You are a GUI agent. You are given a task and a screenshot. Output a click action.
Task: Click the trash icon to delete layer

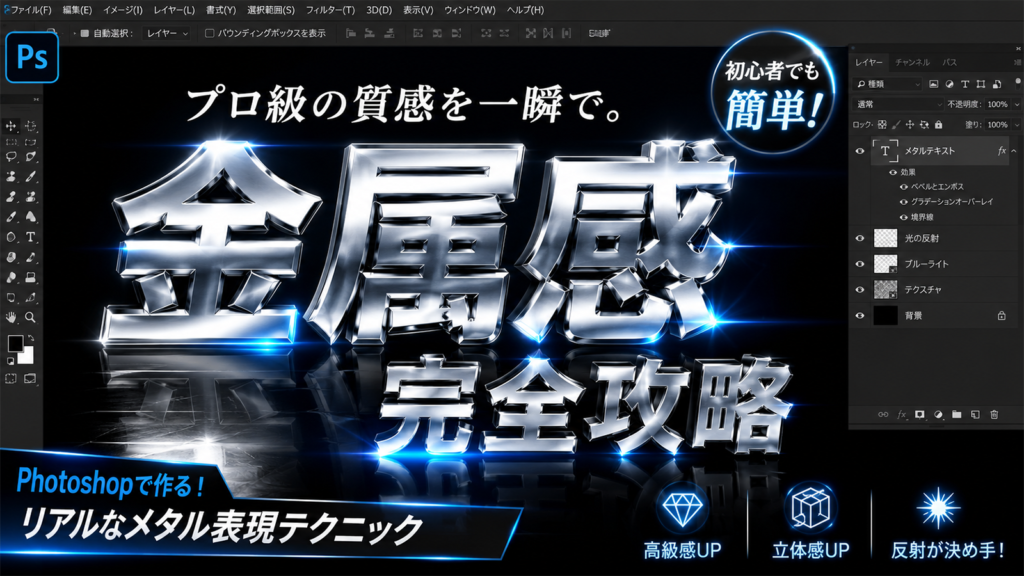coord(994,414)
